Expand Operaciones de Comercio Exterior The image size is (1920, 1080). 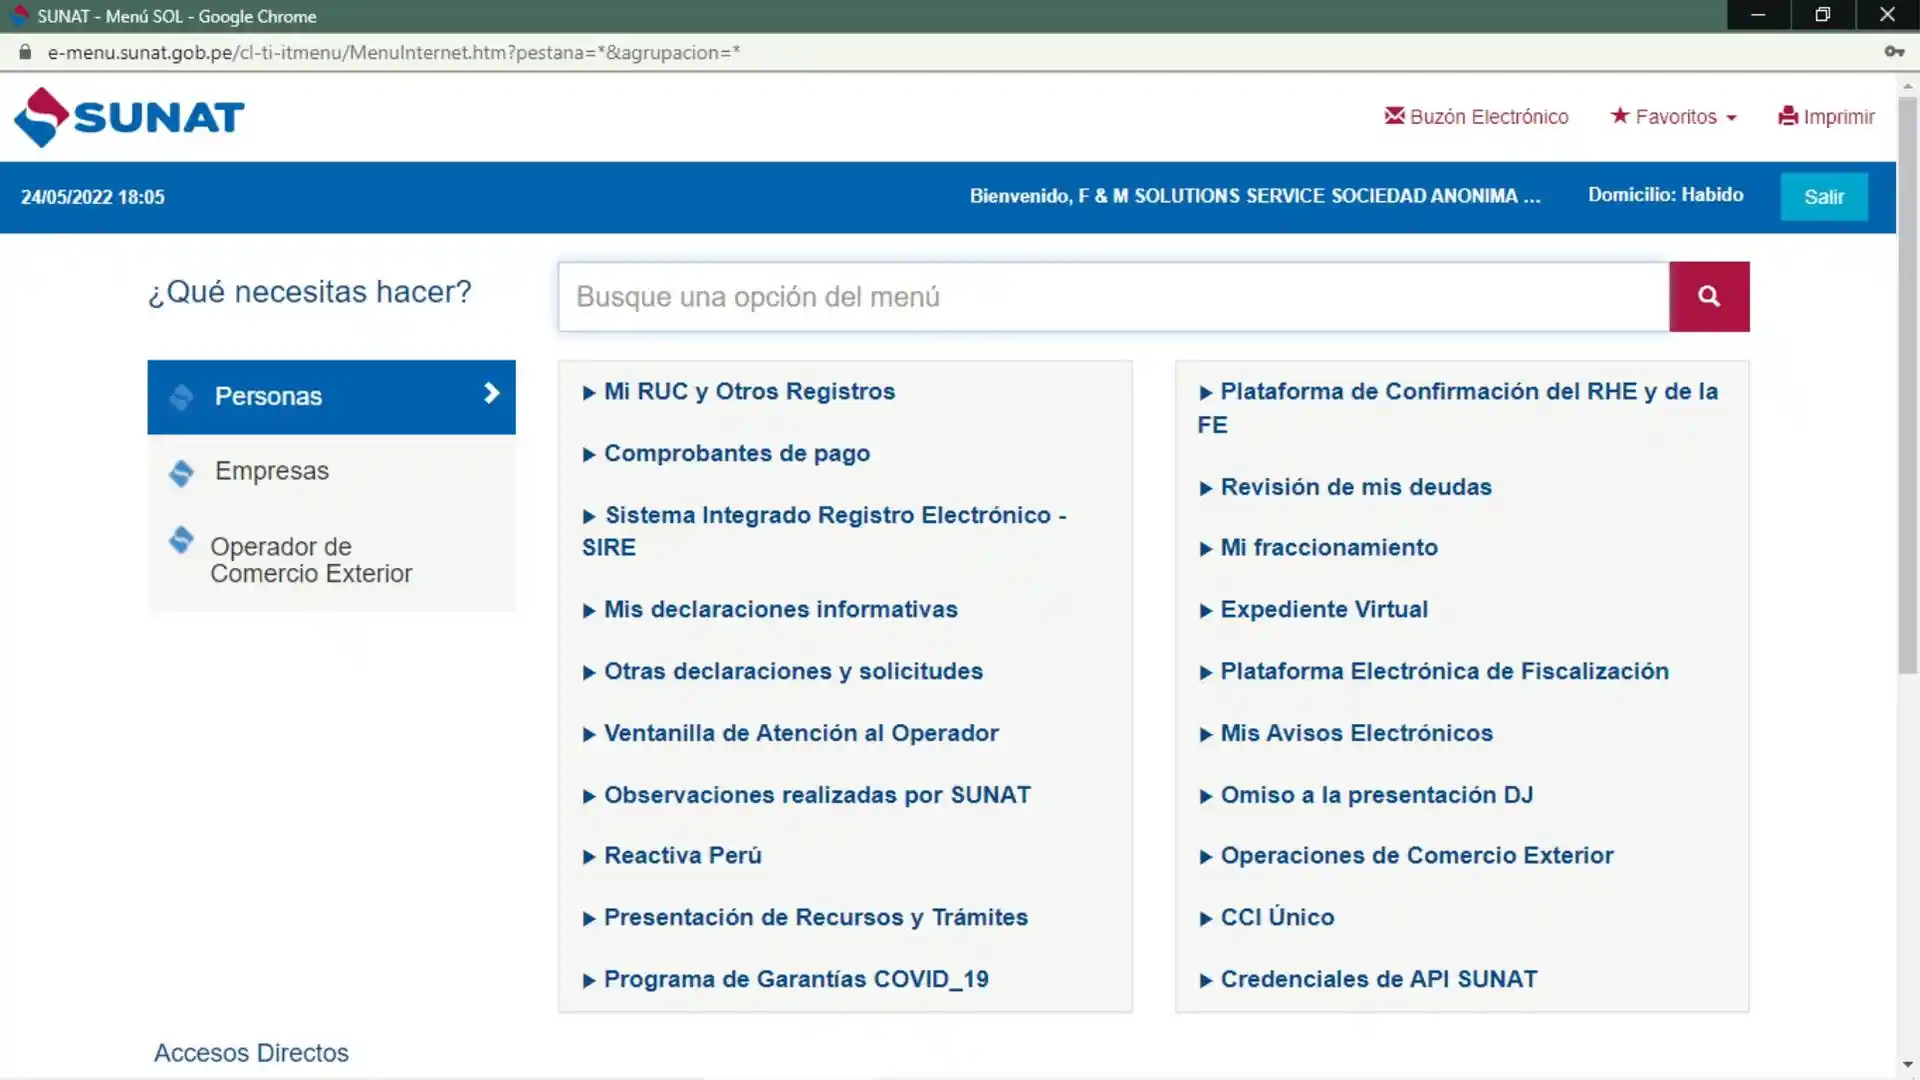click(1406, 856)
